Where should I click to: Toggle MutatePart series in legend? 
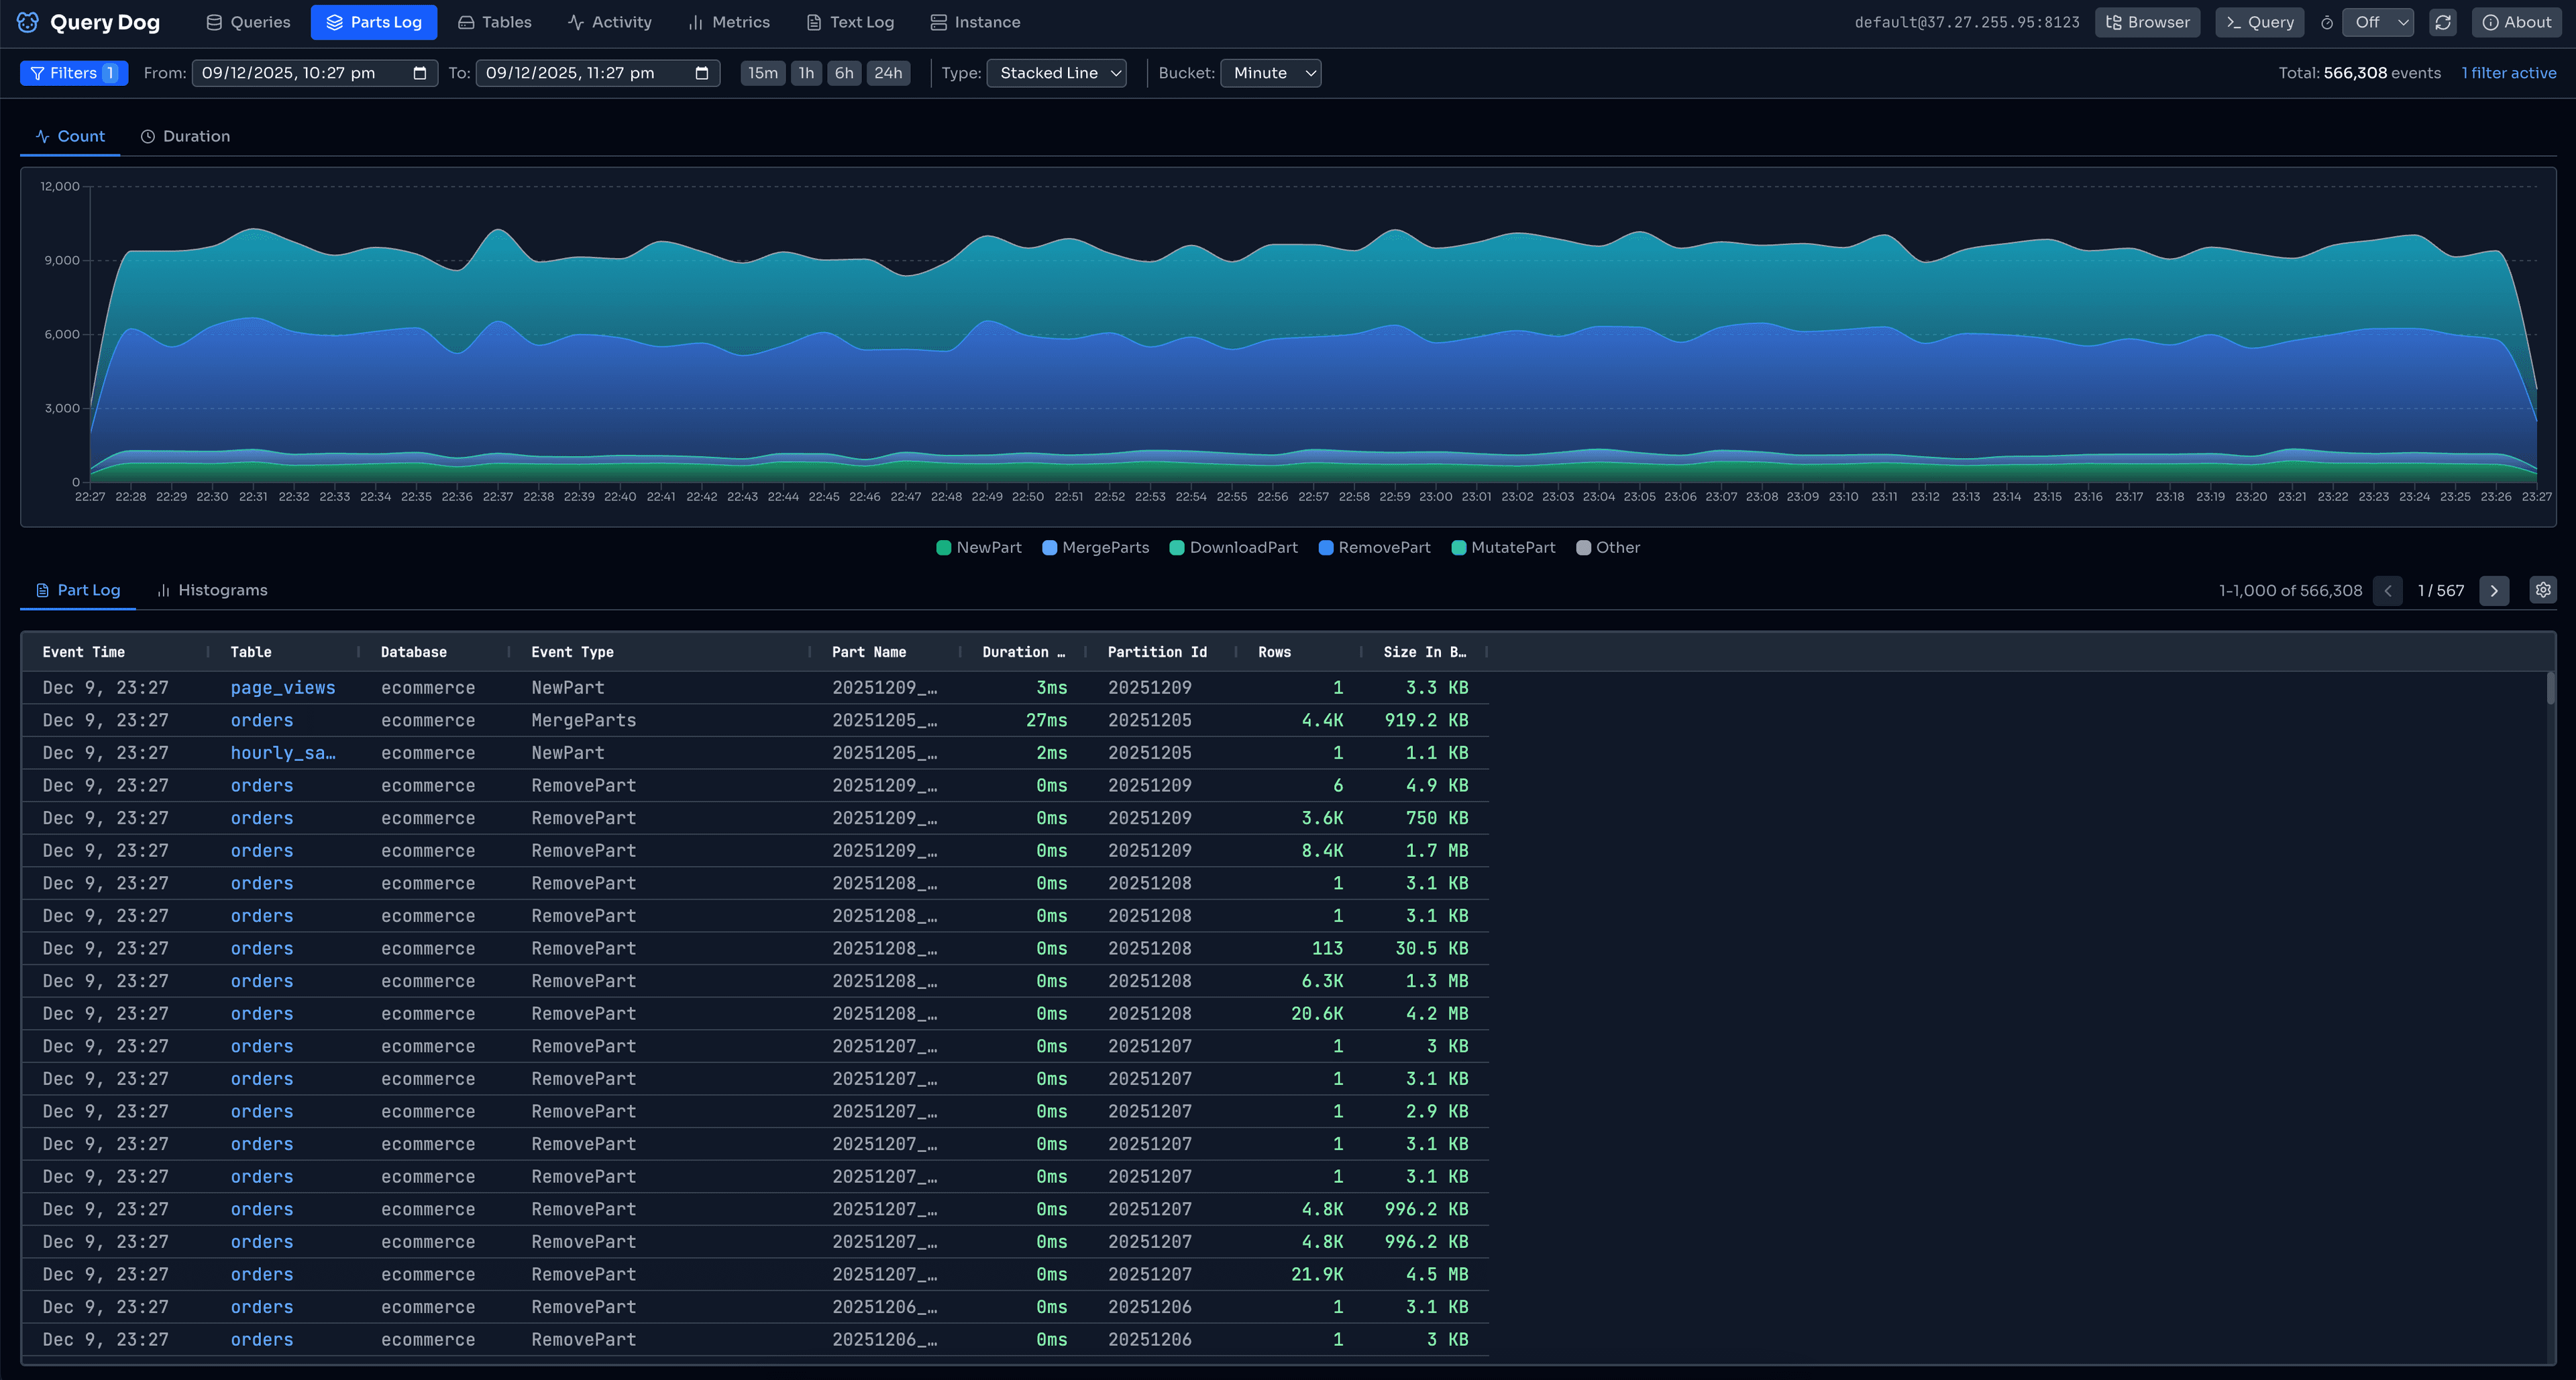[1503, 547]
